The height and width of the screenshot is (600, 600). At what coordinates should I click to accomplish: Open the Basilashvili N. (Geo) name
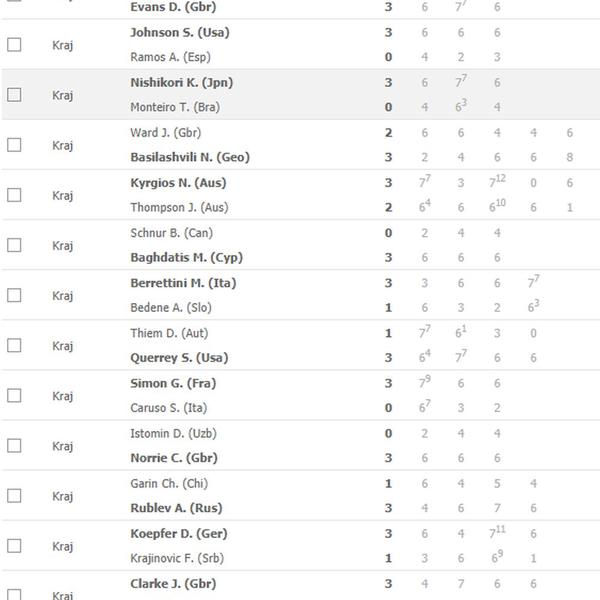[190, 157]
